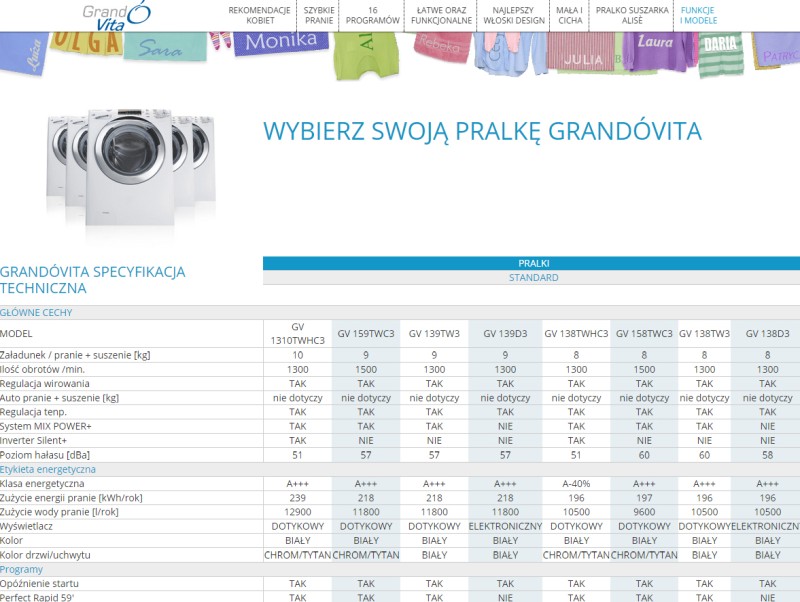Click the MODEL row label
The height and width of the screenshot is (602, 800).
tap(16, 334)
